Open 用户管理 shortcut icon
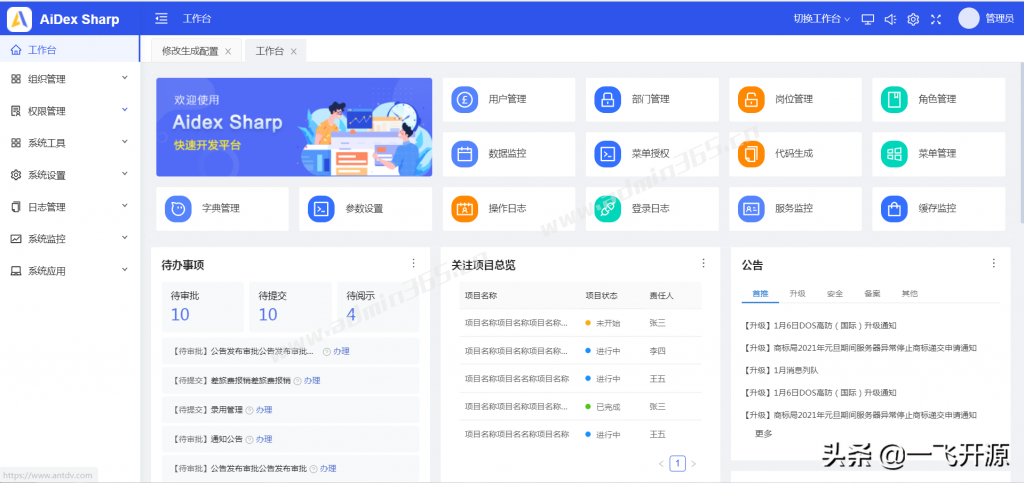This screenshot has width=1024, height=483. pyautogui.click(x=464, y=99)
